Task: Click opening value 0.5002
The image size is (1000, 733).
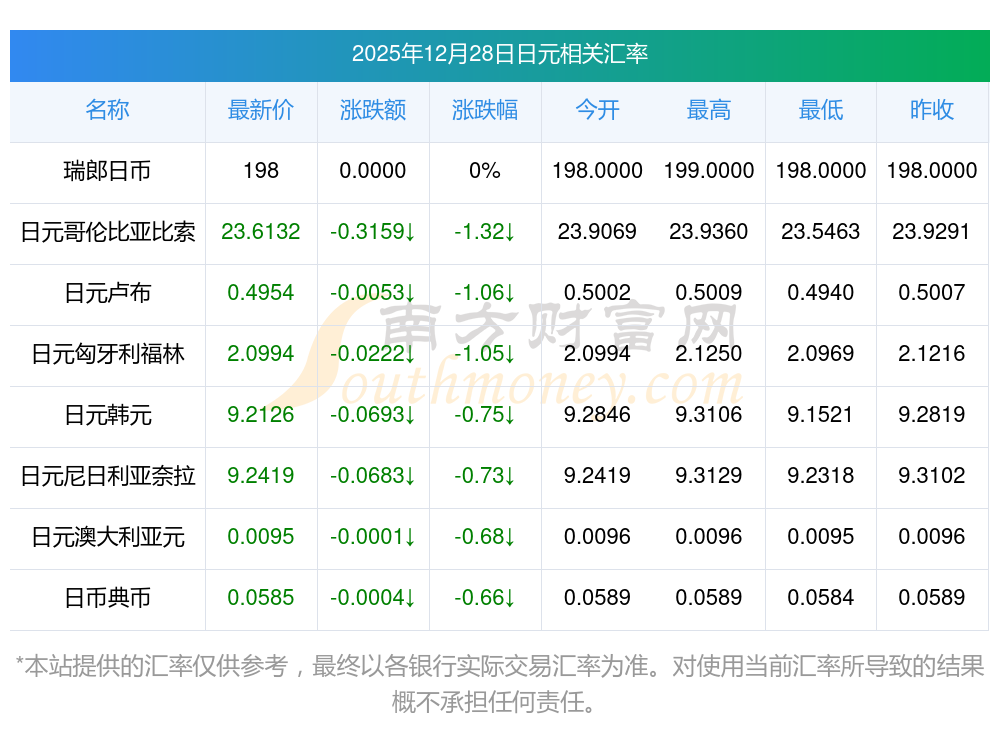Action: 597,292
